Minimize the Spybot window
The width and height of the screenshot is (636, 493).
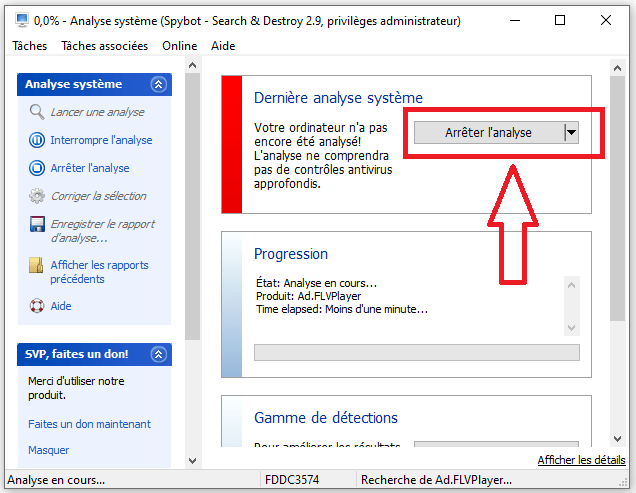tap(515, 20)
